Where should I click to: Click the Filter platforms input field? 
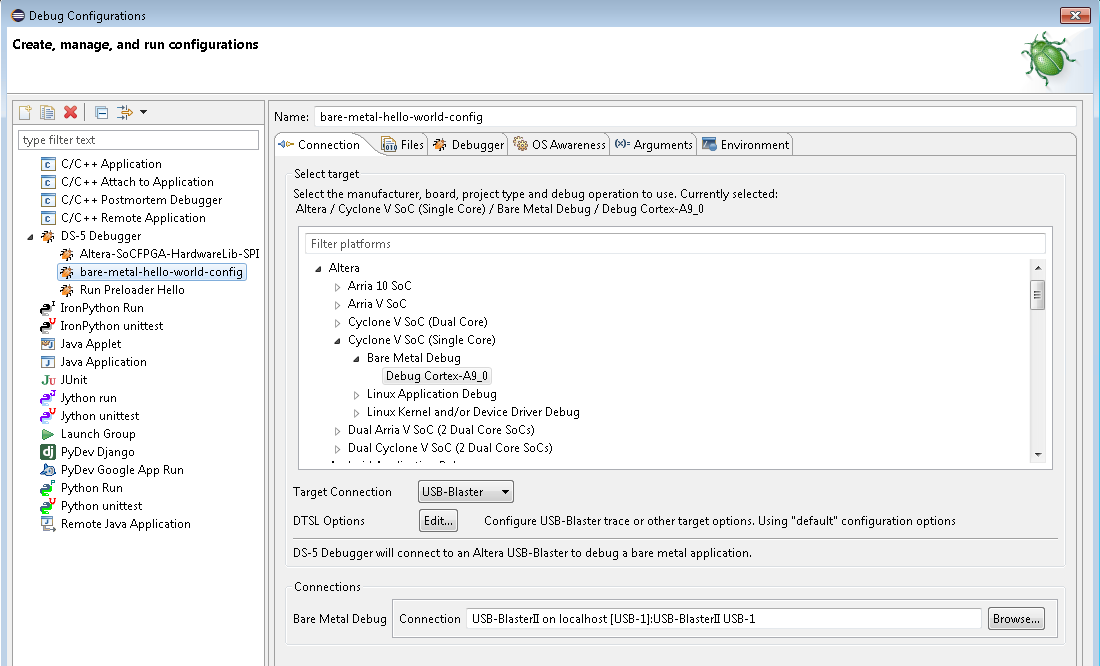(x=675, y=244)
